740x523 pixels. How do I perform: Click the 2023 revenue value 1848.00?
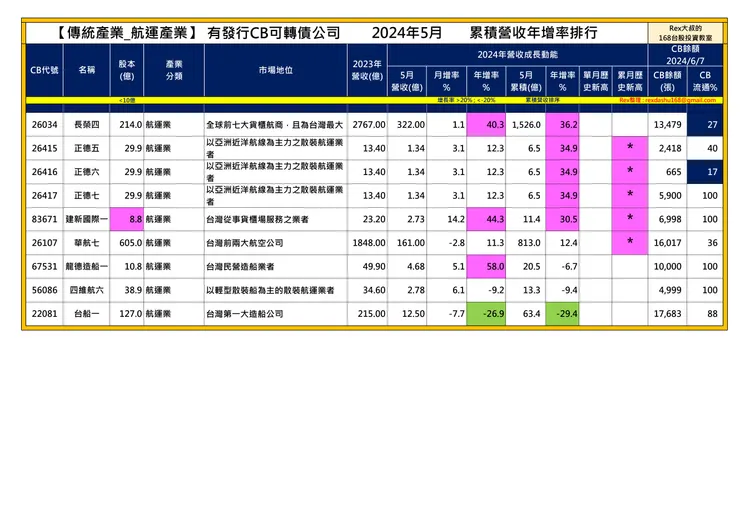click(369, 243)
